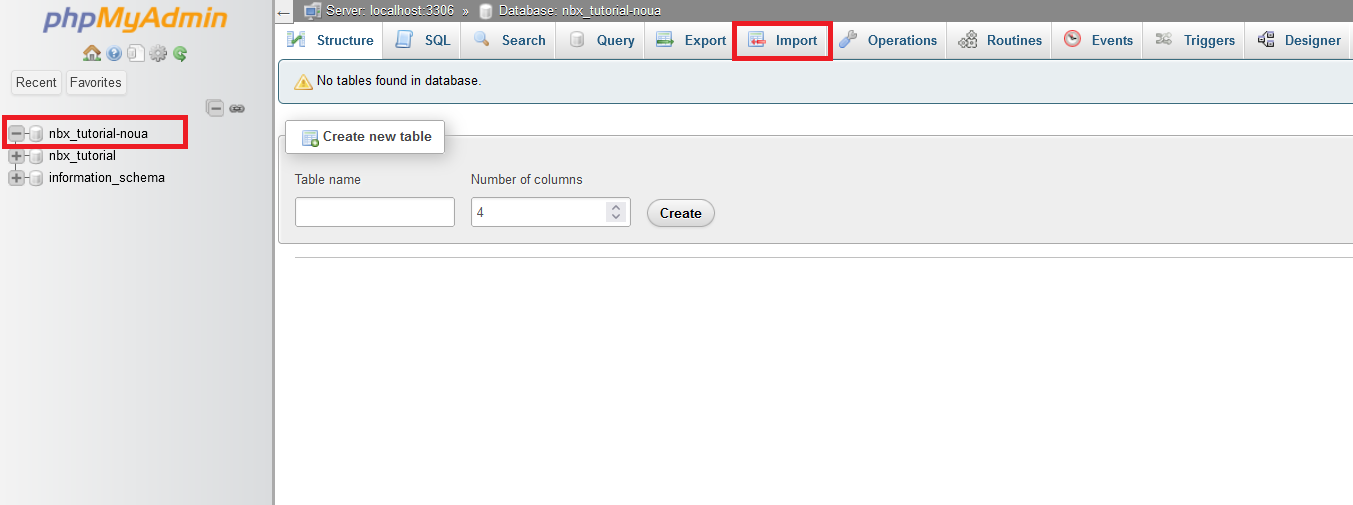
Task: Increase number of columns with stepper up arrow
Action: click(x=616, y=207)
